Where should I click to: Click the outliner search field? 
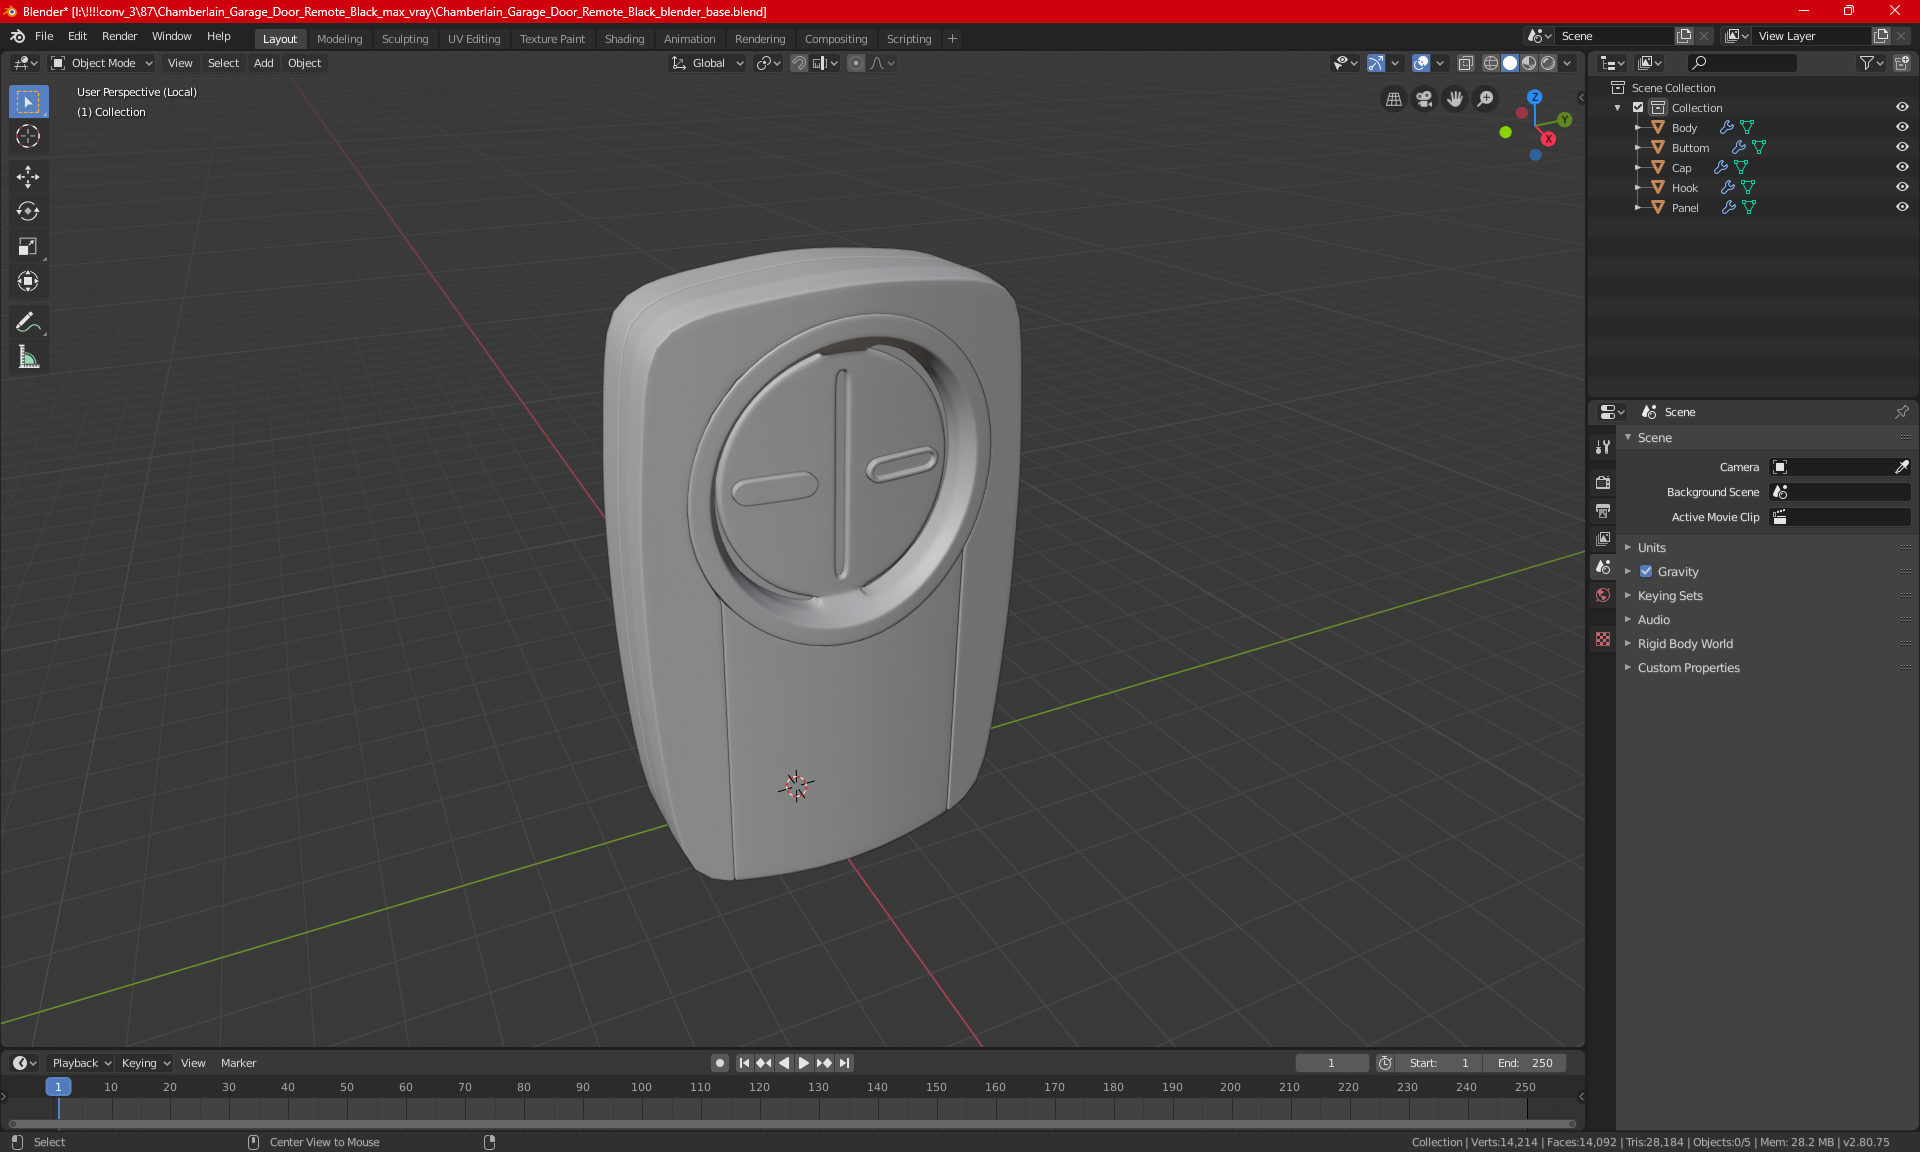[1741, 63]
